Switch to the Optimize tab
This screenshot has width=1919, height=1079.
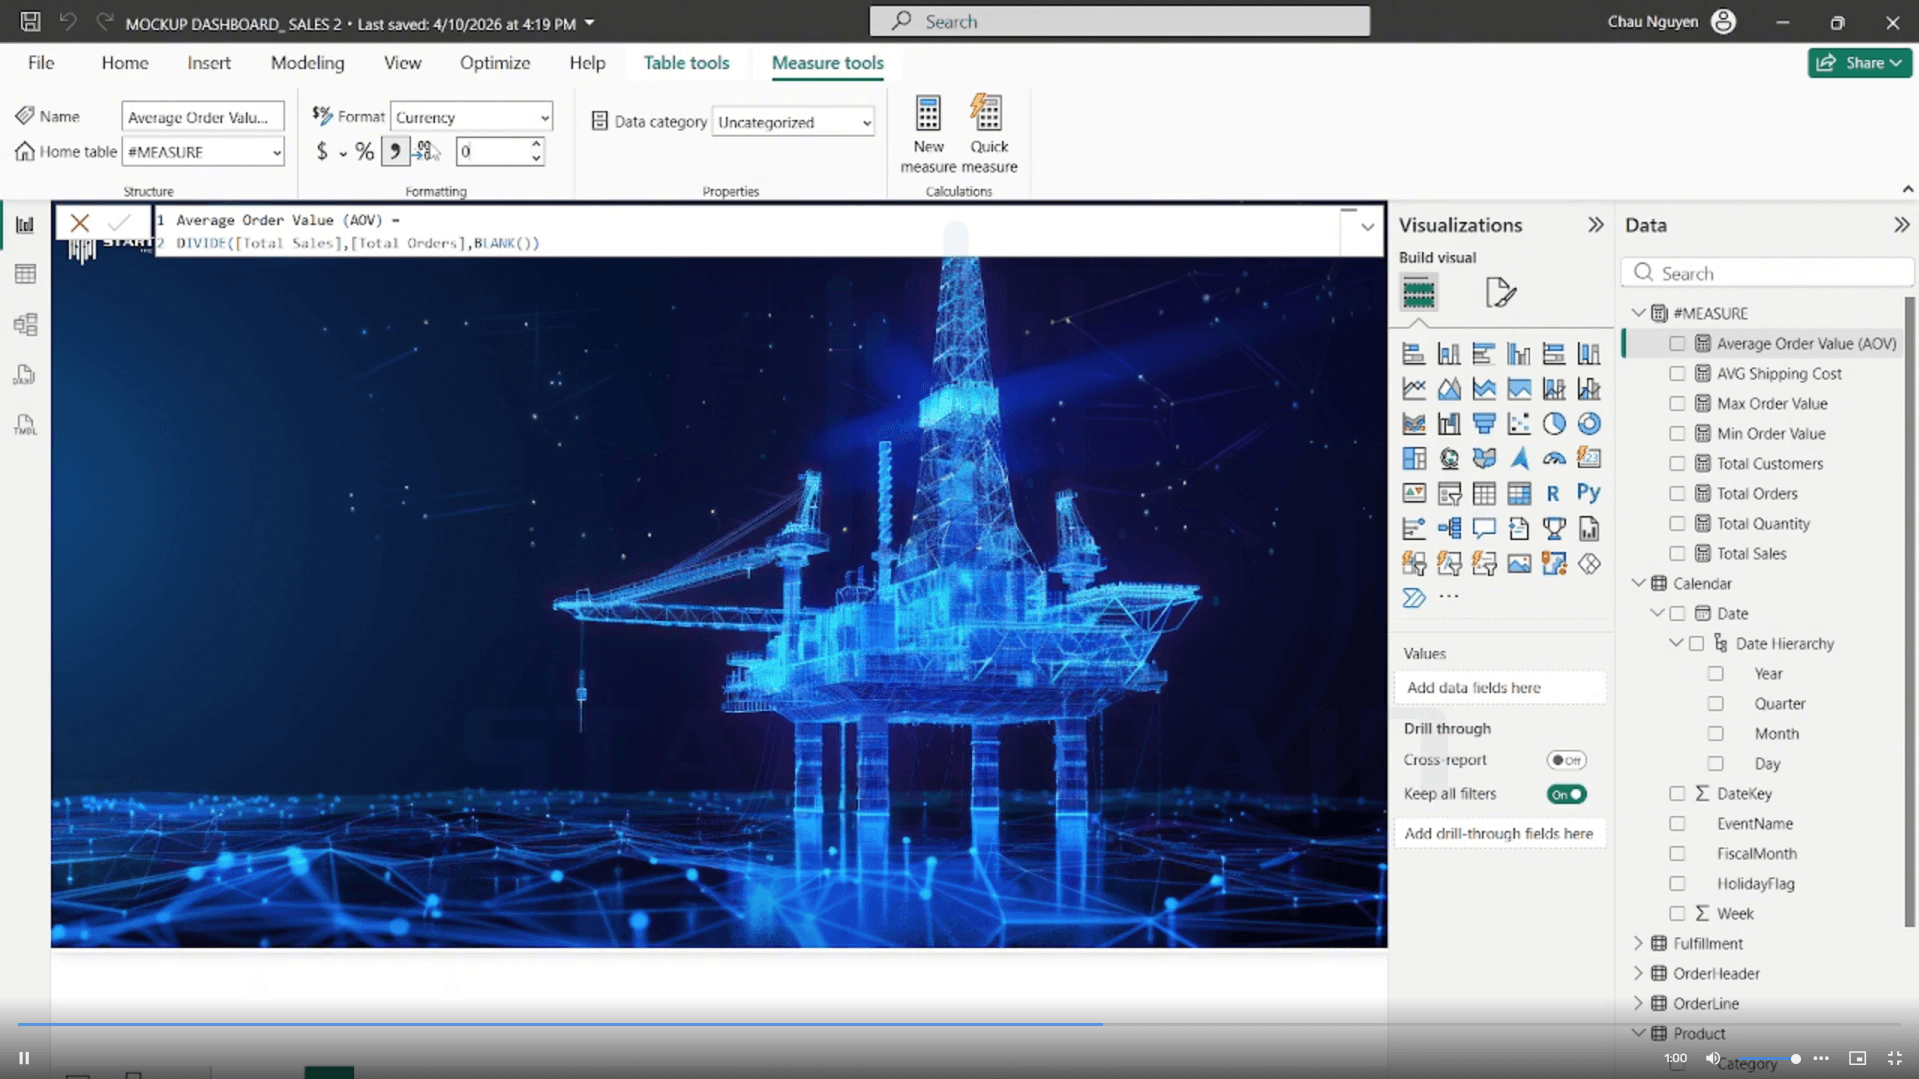tap(495, 63)
